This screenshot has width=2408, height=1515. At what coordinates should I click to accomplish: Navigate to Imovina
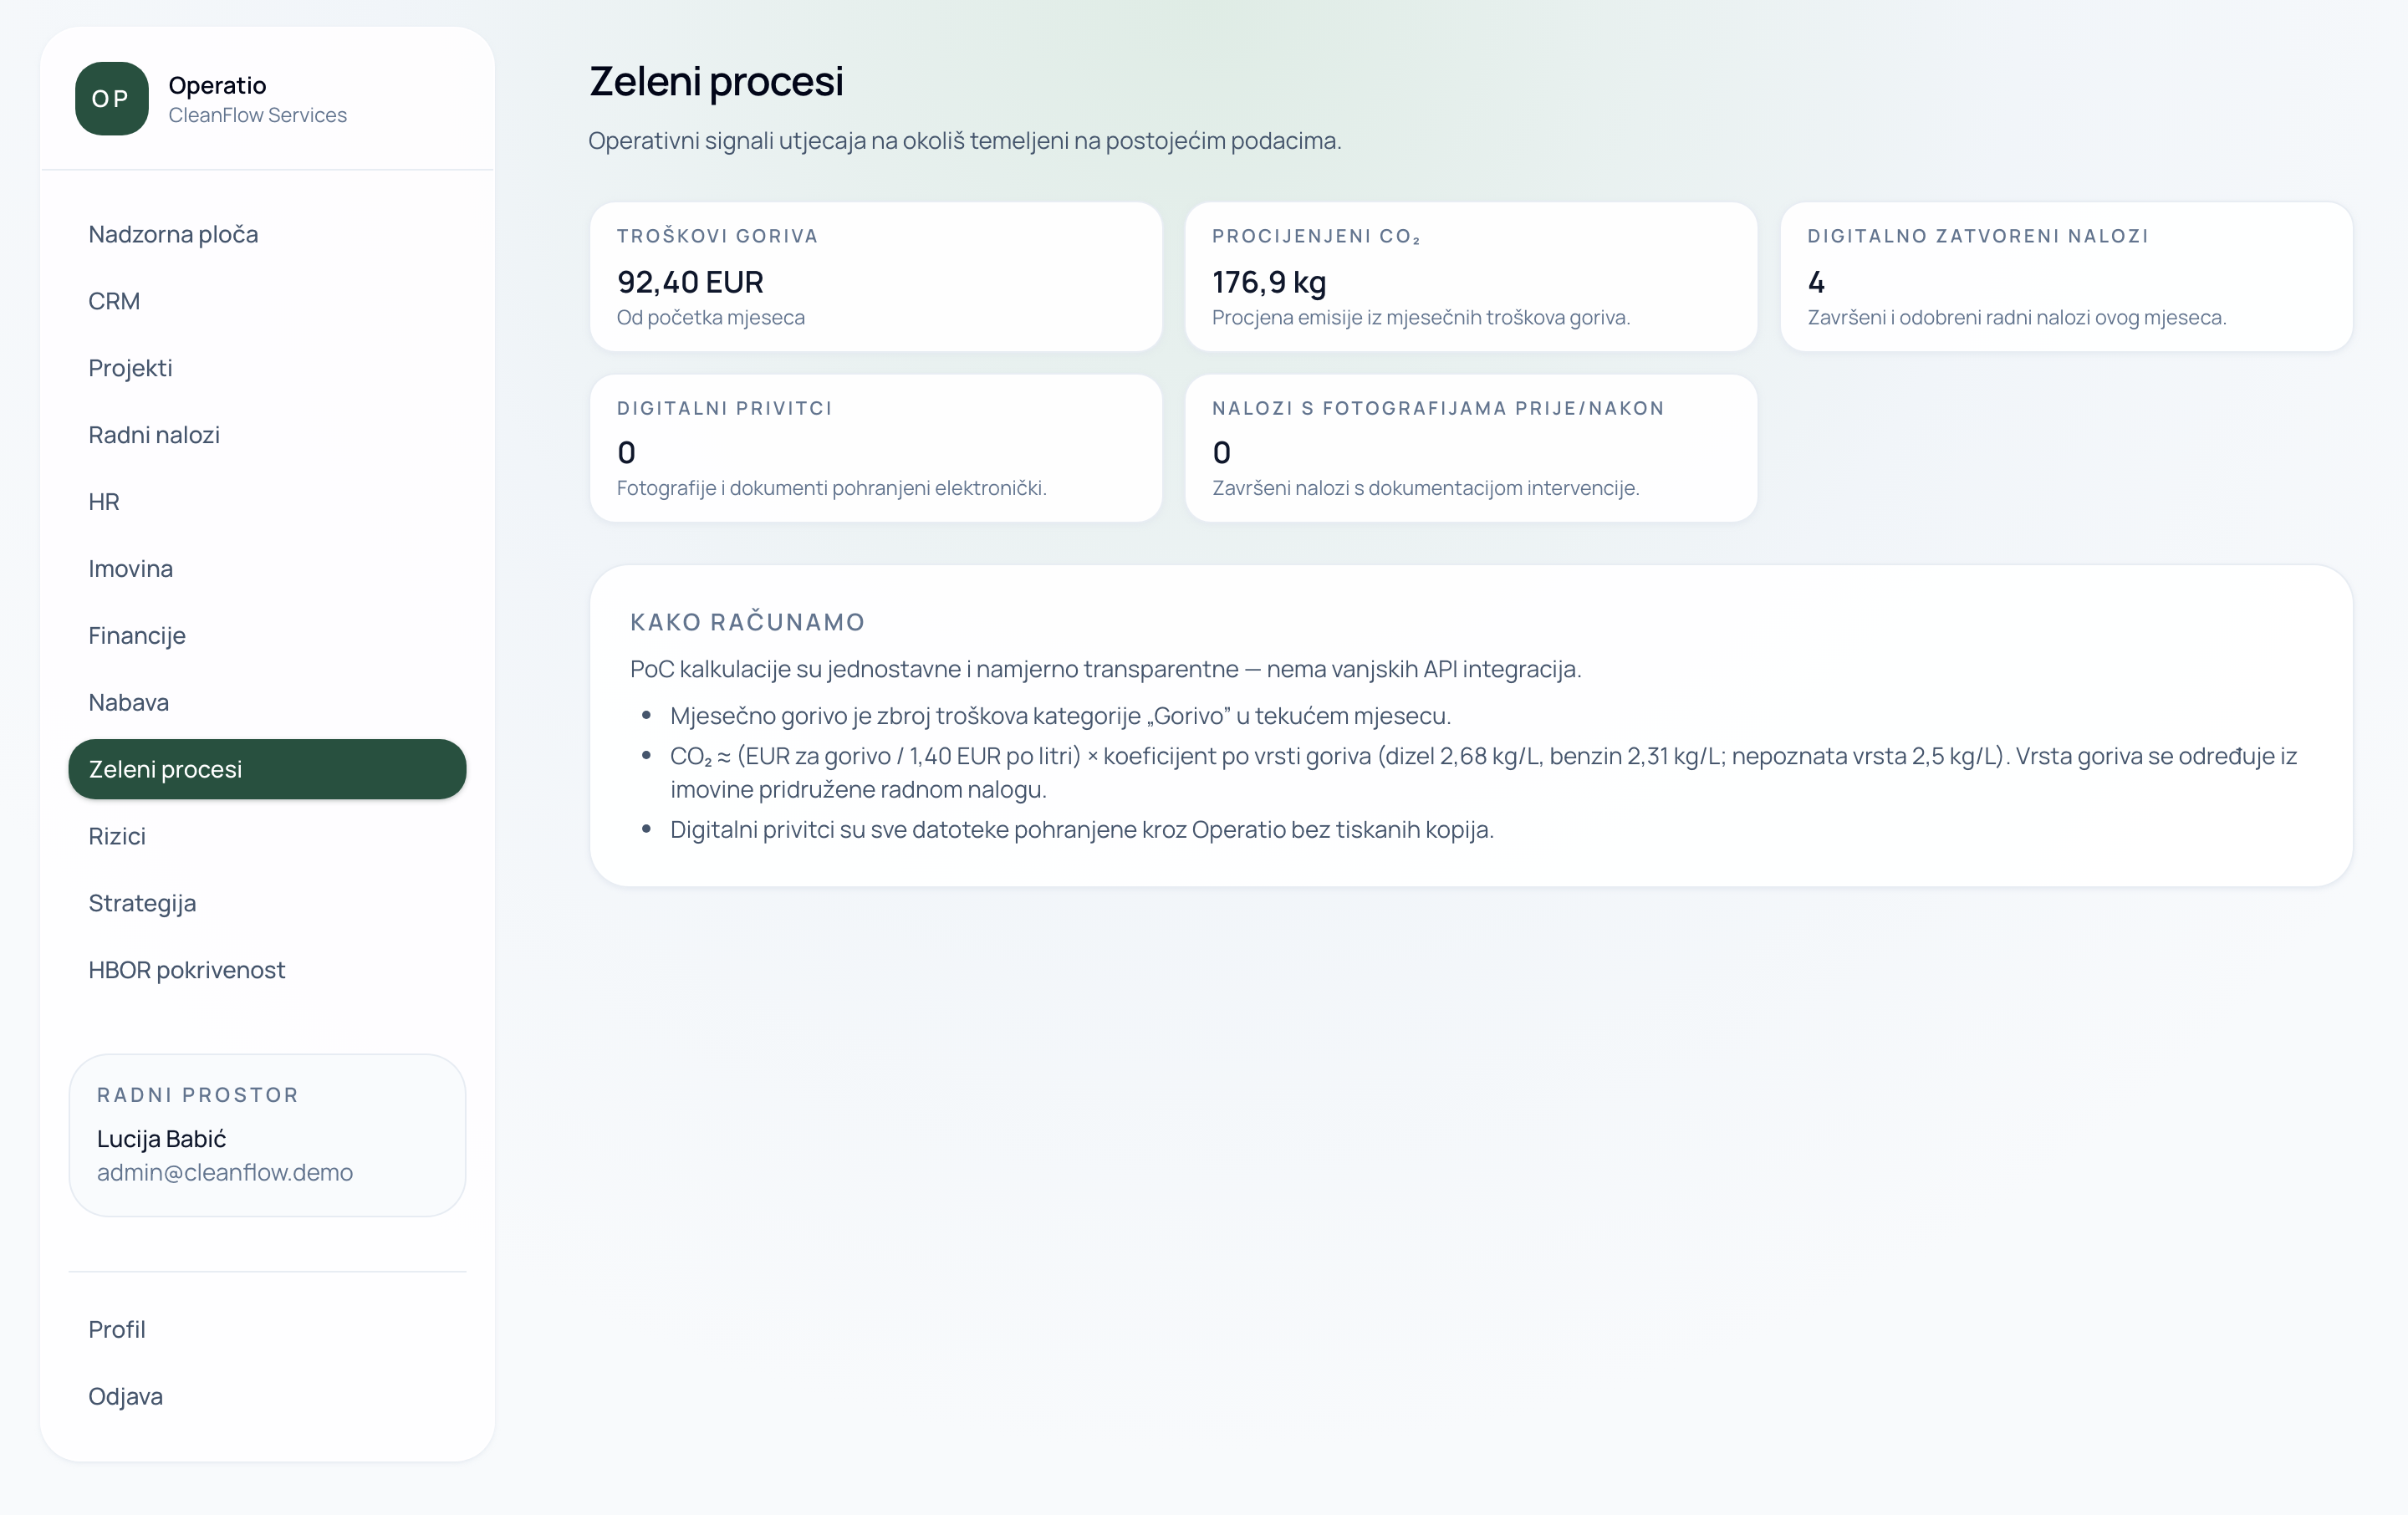[x=267, y=569]
